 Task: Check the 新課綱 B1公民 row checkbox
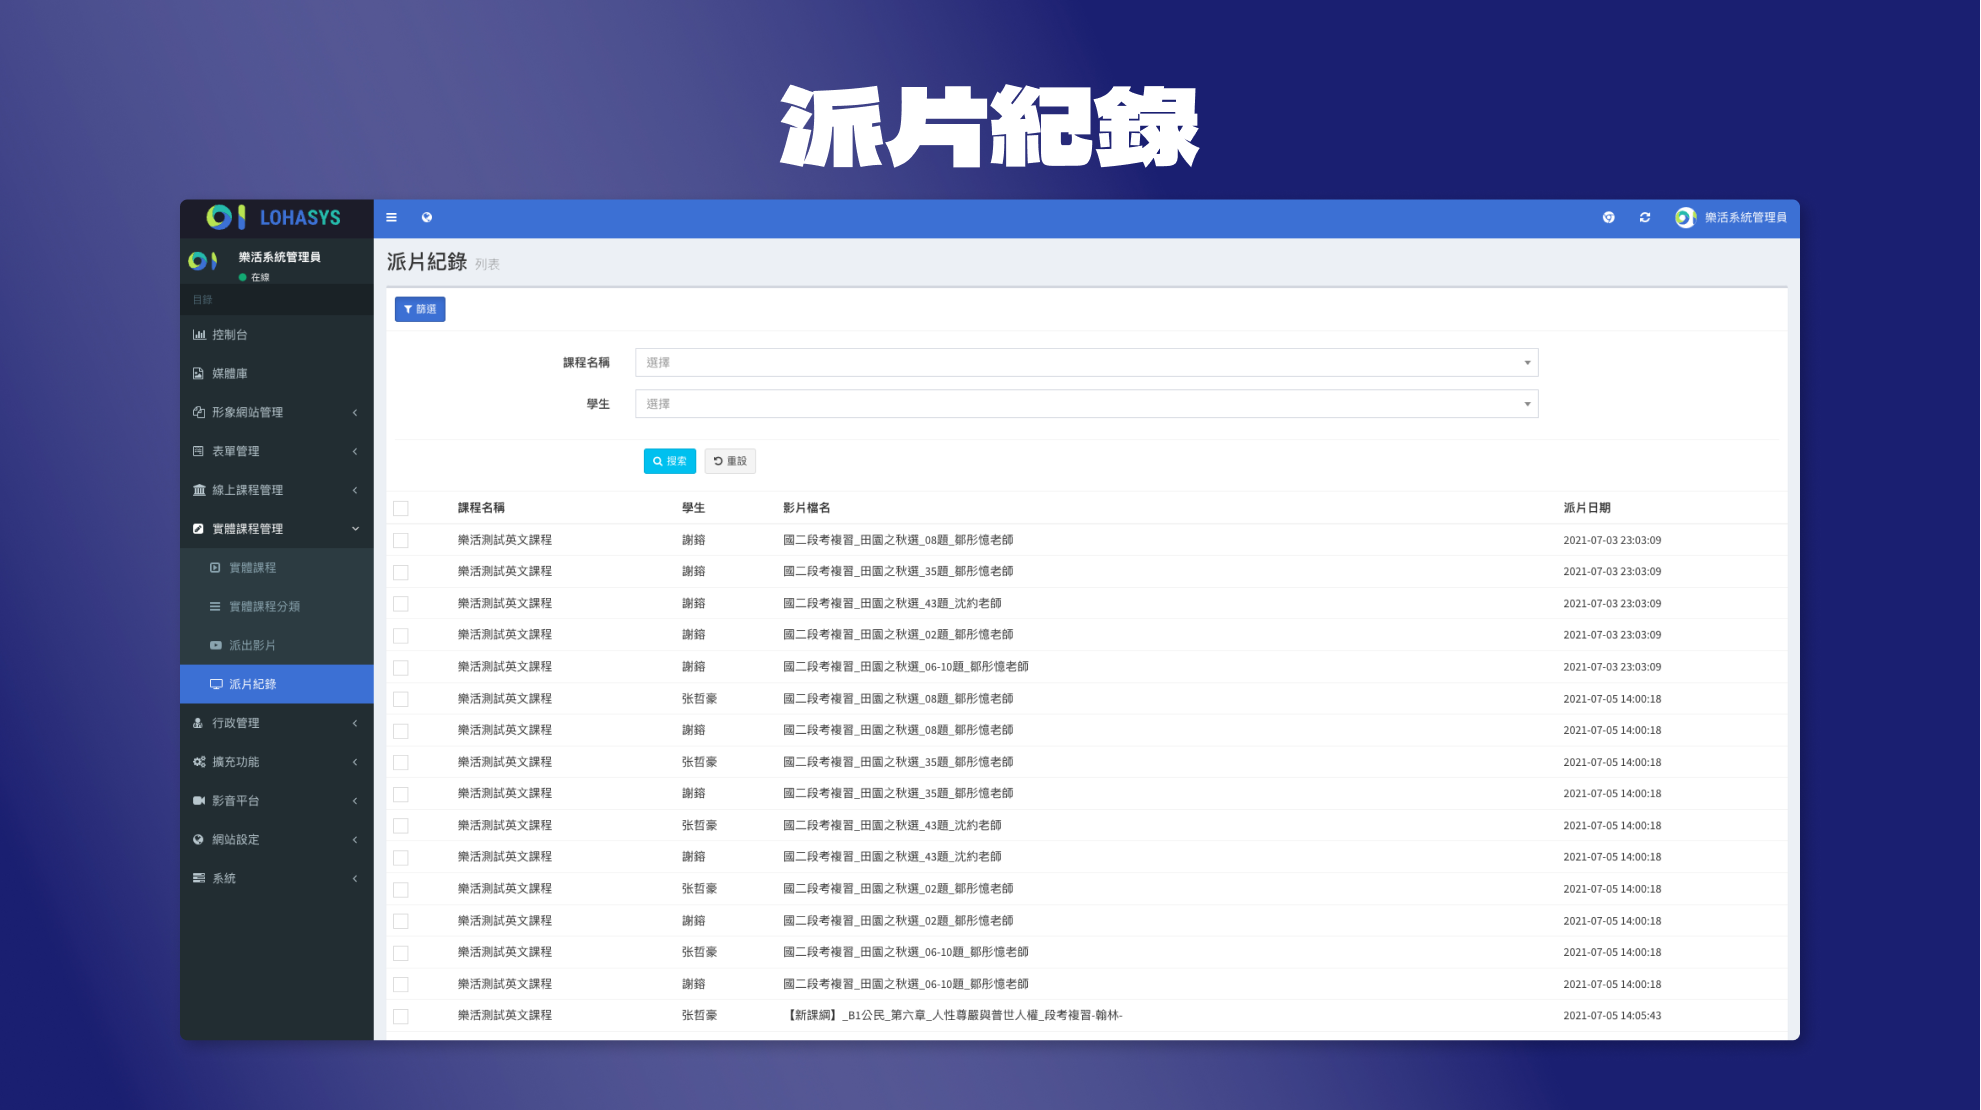point(401,1017)
